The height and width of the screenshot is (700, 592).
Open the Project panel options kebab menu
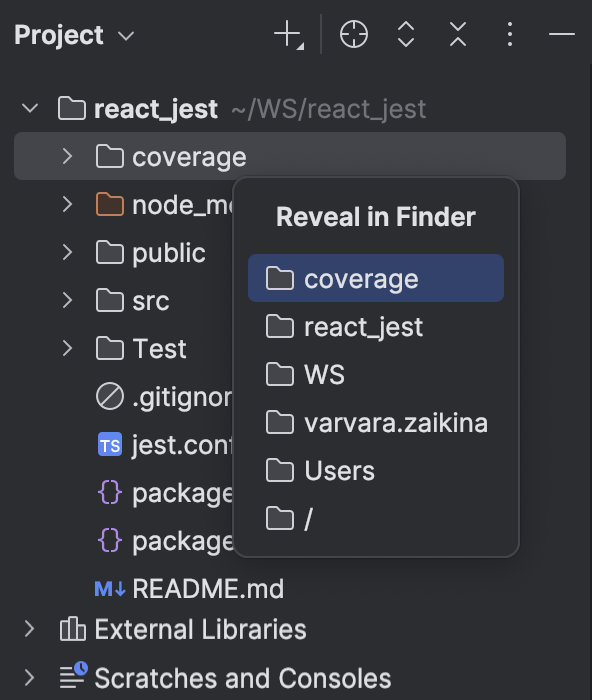point(510,34)
